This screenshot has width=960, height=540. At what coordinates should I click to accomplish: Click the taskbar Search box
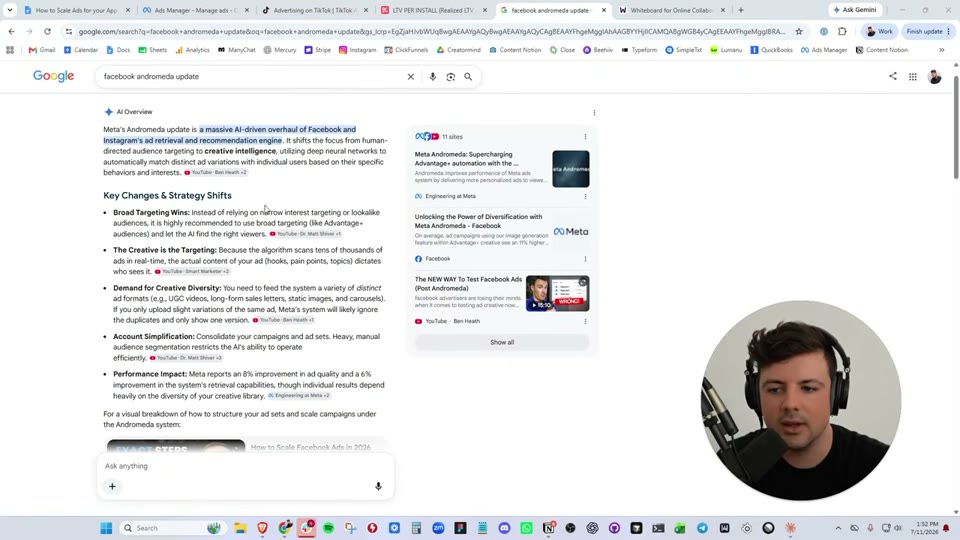172,528
